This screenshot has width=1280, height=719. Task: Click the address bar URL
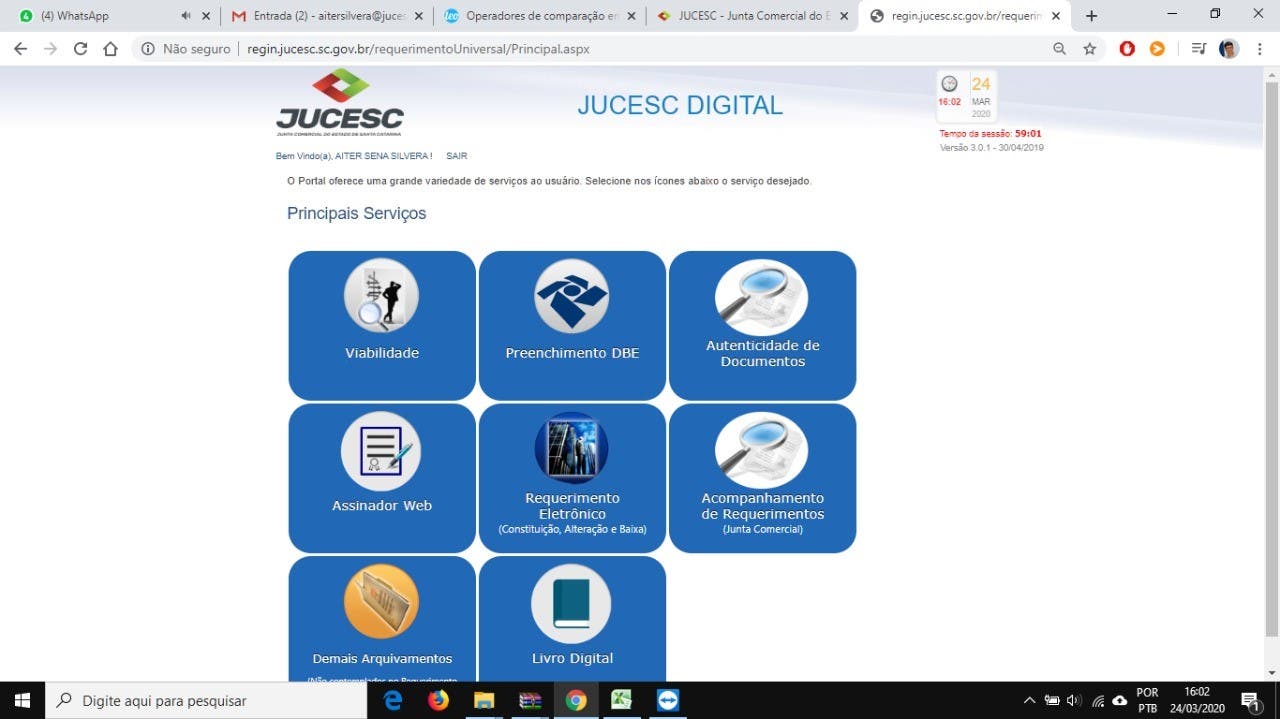click(418, 49)
